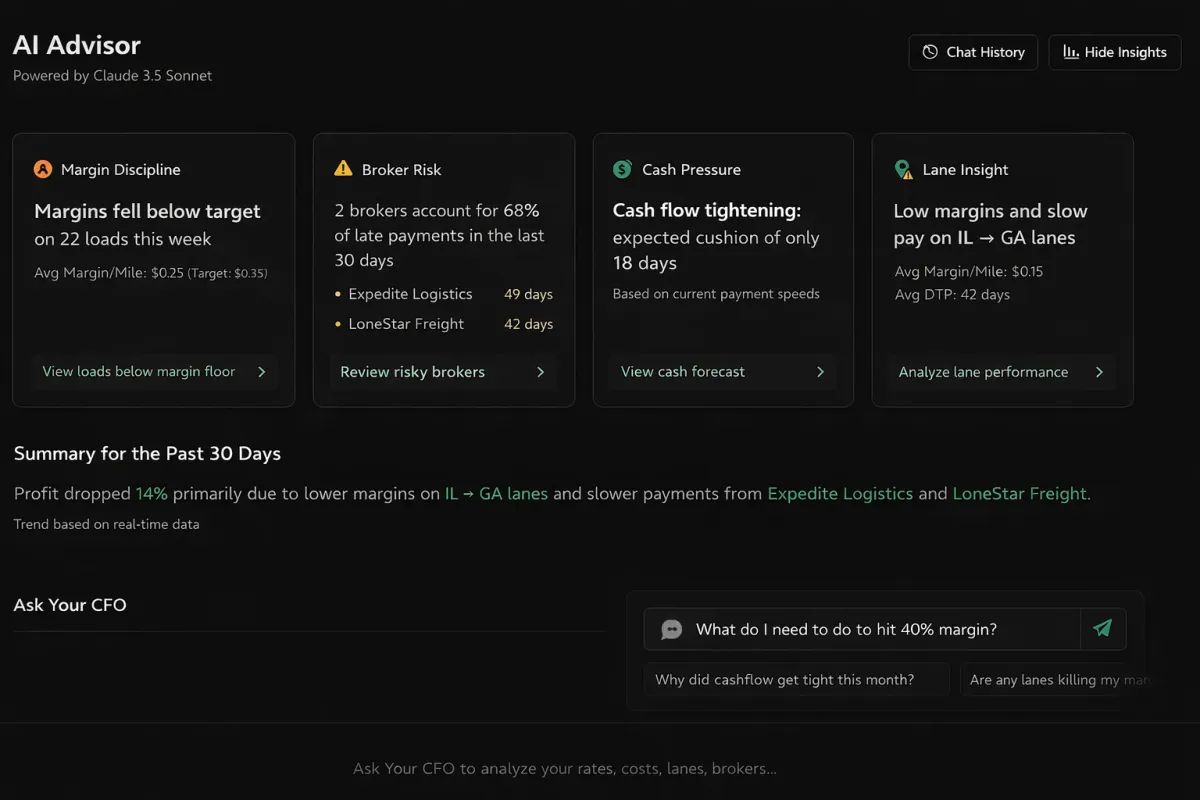
Task: Open the LoneStar Freight summary link
Action: (1021, 493)
